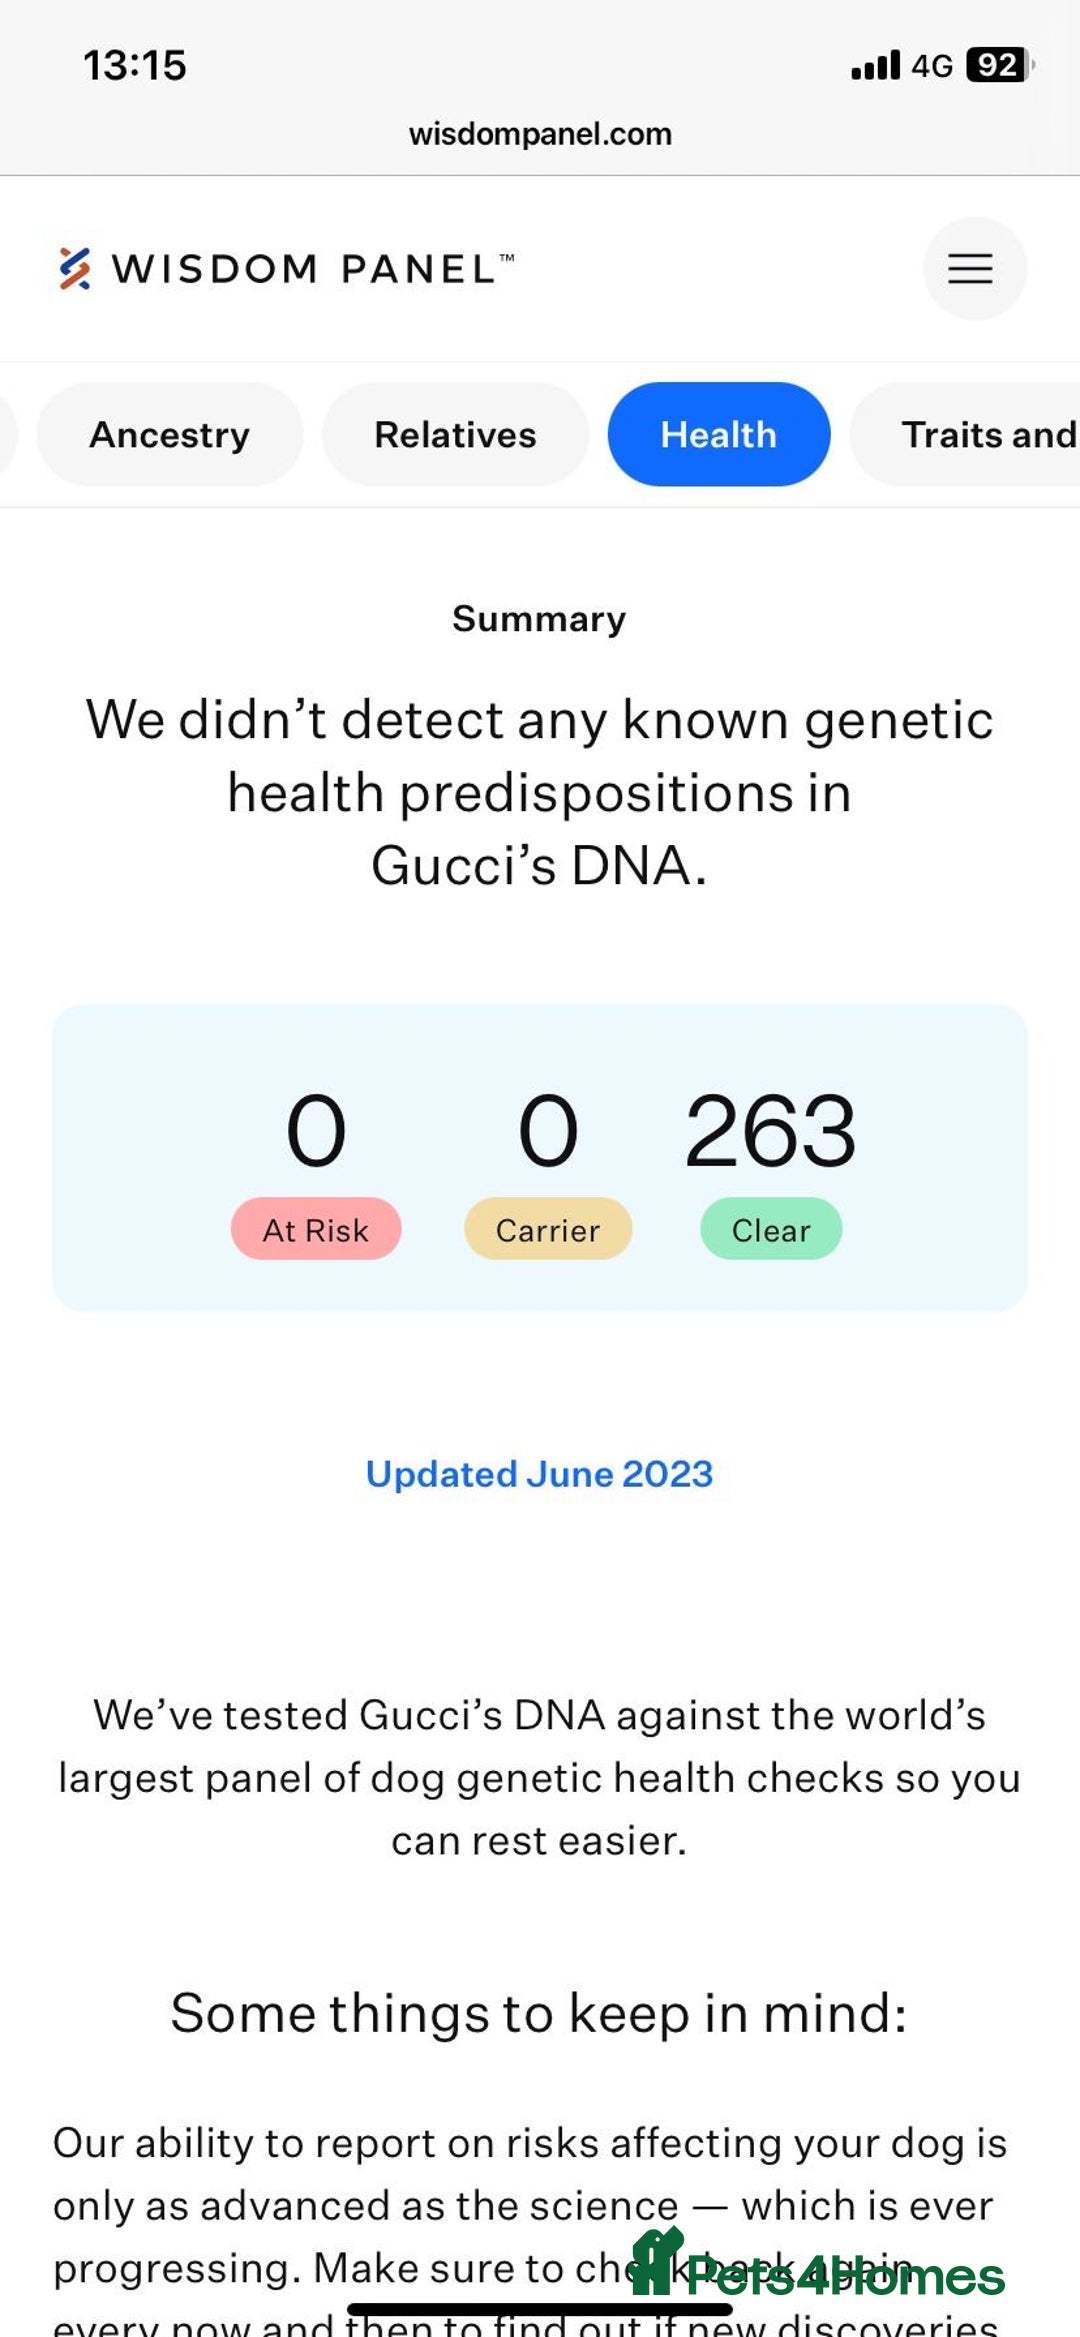The height and width of the screenshot is (2337, 1080).
Task: Tap the cellular signal strength icon
Action: (875, 66)
